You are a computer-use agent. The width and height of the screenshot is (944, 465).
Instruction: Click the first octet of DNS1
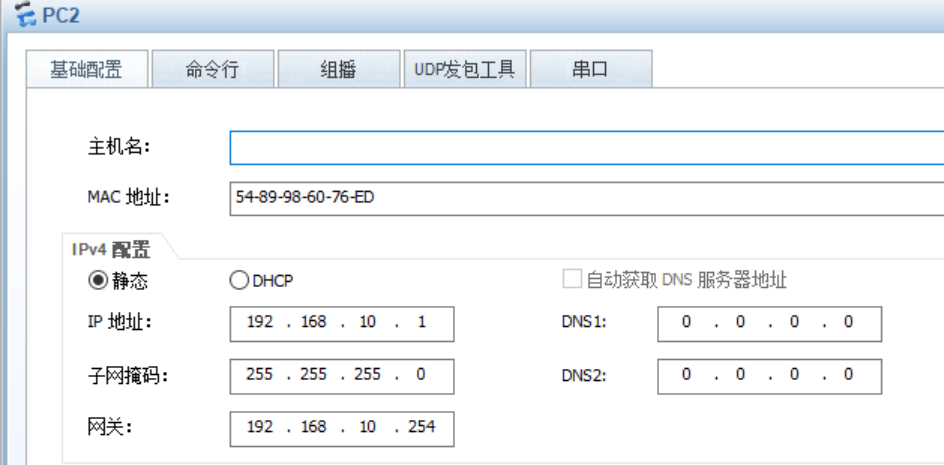[687, 324]
